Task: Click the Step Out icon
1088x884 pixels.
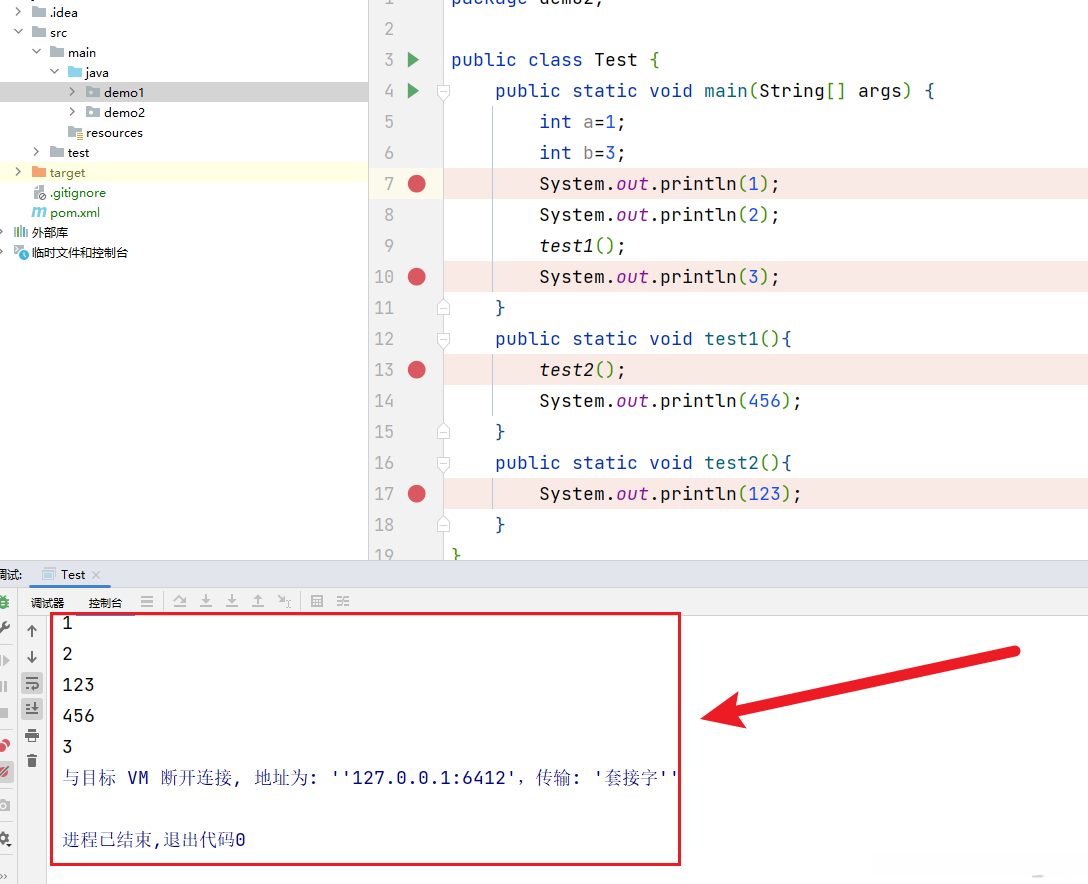Action: click(x=257, y=602)
